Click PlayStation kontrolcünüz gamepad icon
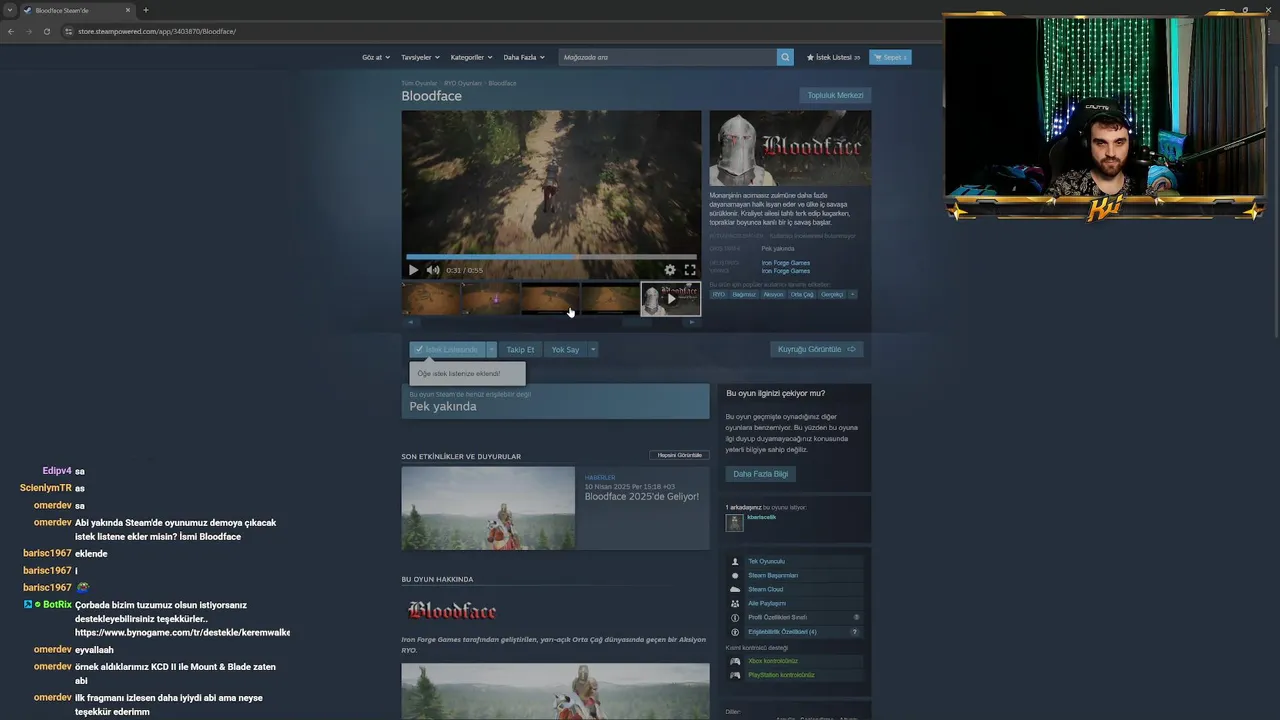This screenshot has width=1280, height=720. [x=735, y=675]
